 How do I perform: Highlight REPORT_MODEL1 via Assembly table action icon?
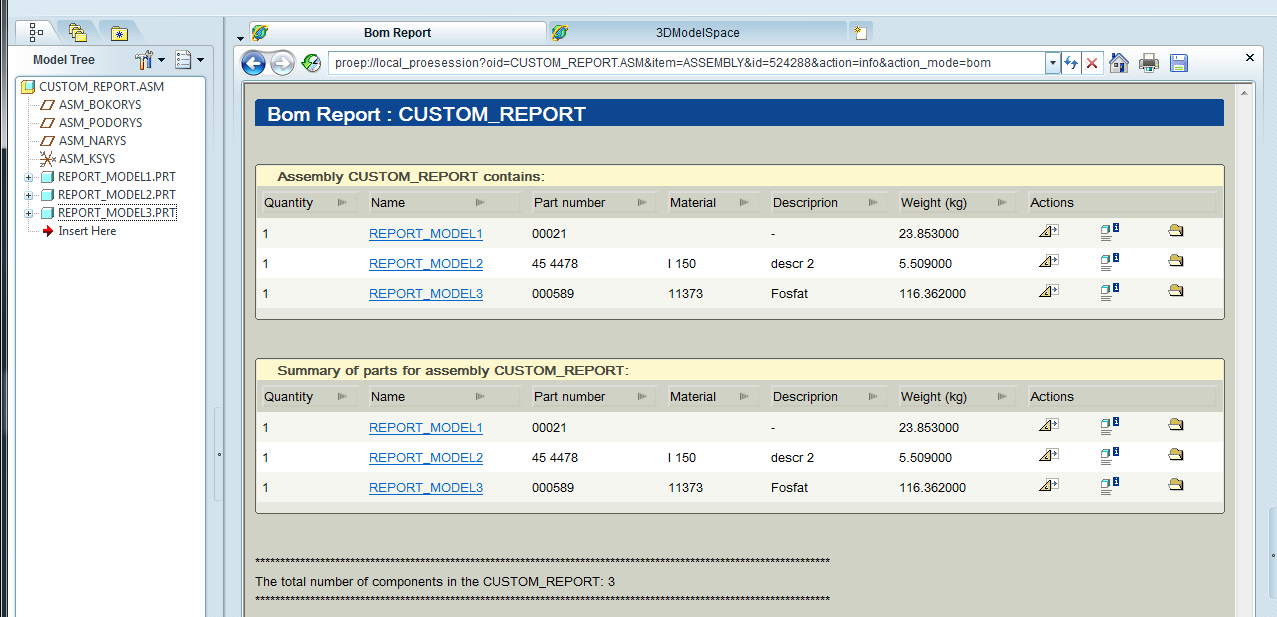1048,232
